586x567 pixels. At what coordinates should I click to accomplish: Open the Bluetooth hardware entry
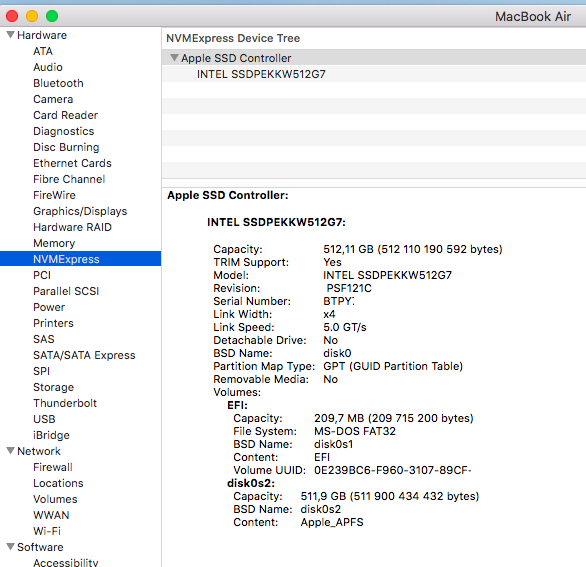pyautogui.click(x=58, y=83)
